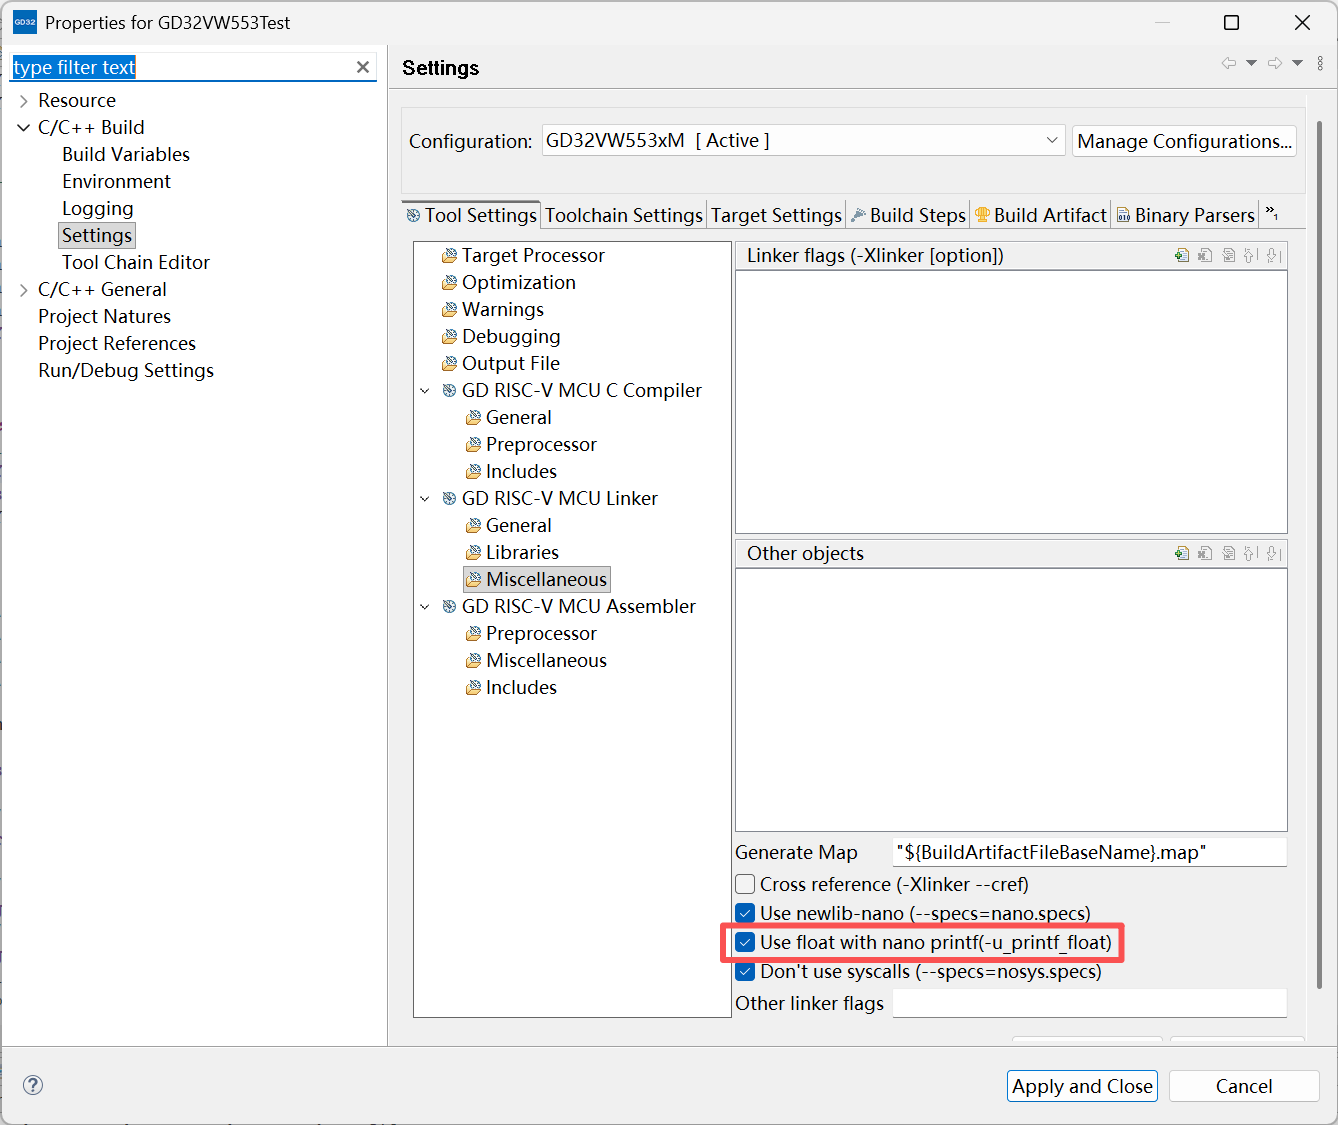Switch to Toolchain Settings tab

(624, 215)
